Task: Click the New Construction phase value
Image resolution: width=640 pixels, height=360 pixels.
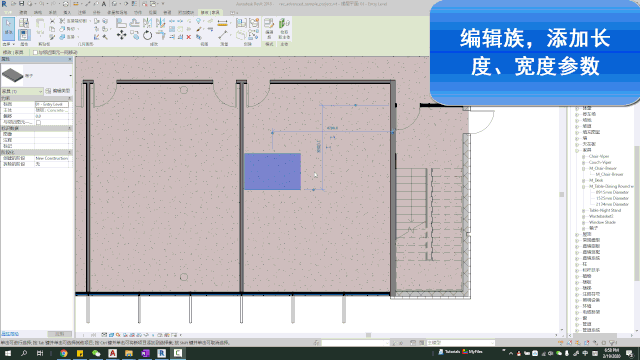Action: tap(52, 158)
